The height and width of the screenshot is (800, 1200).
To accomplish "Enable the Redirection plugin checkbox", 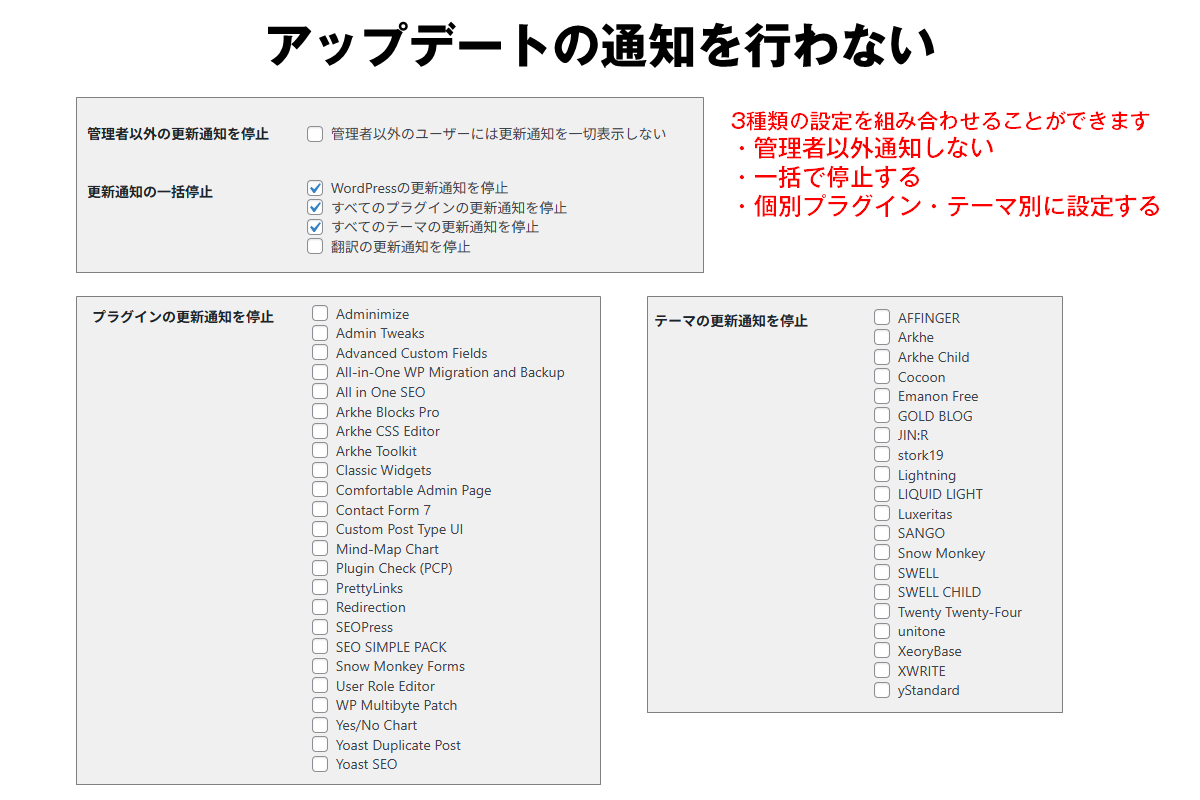I will point(320,607).
